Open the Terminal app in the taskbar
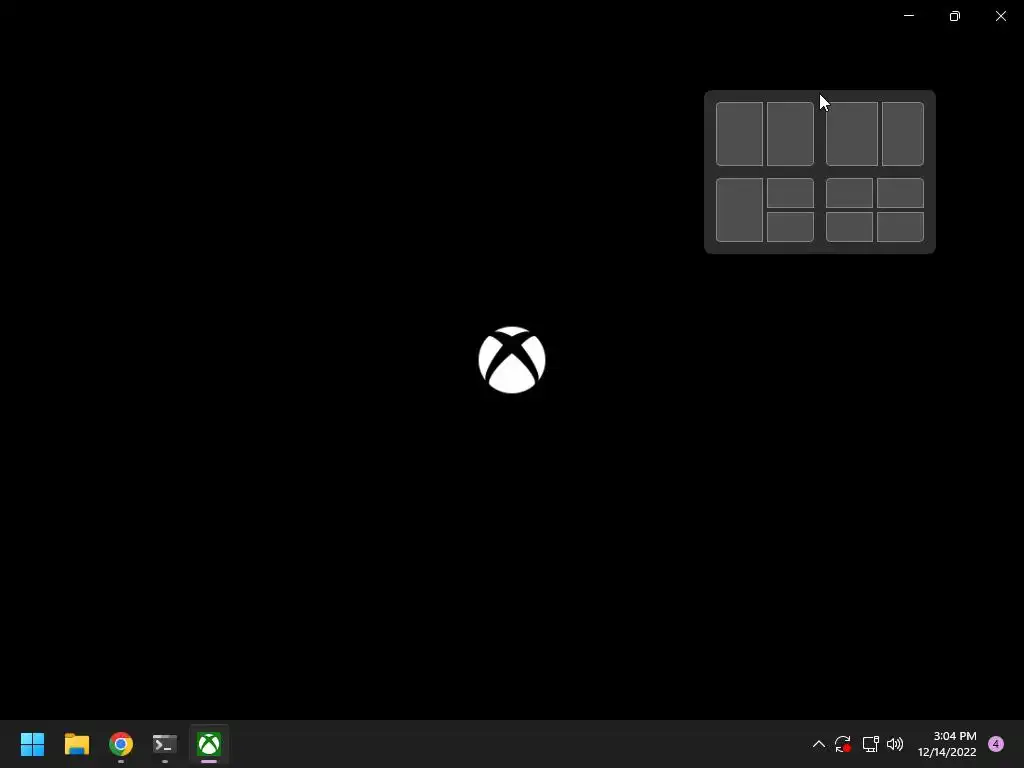Image resolution: width=1024 pixels, height=768 pixels. (x=165, y=744)
